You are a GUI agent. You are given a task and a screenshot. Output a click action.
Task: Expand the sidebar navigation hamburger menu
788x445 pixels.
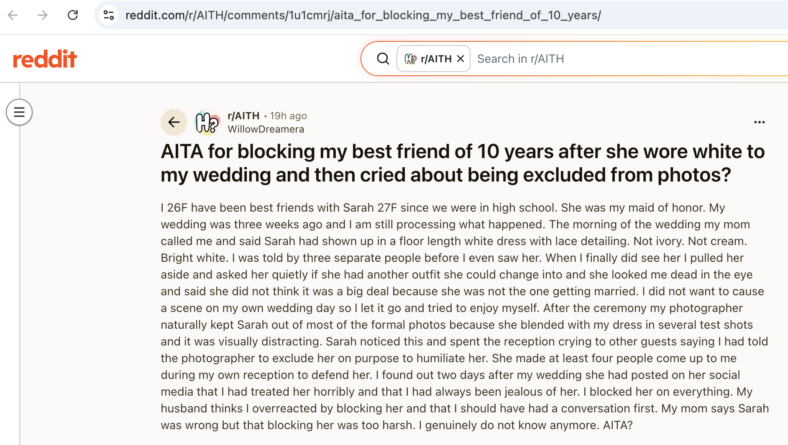[x=19, y=112]
